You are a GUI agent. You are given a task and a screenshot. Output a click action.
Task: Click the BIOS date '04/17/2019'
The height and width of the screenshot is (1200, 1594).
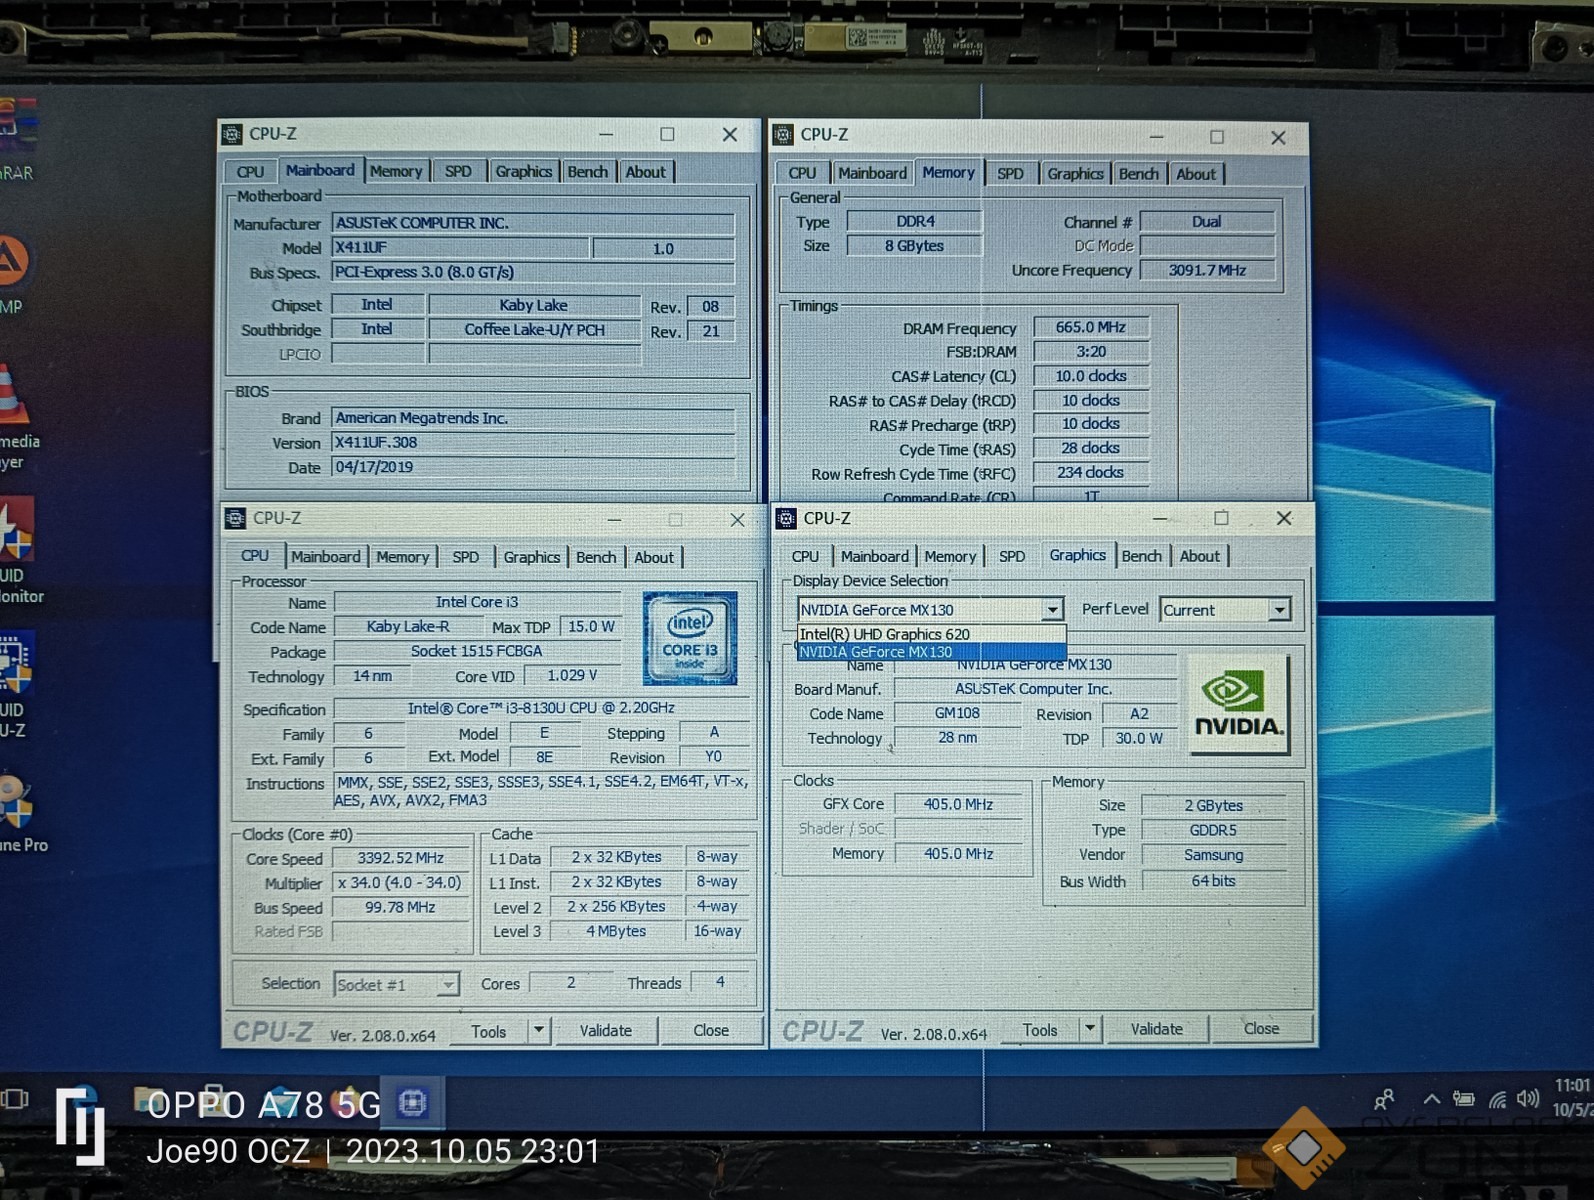coord(533,467)
